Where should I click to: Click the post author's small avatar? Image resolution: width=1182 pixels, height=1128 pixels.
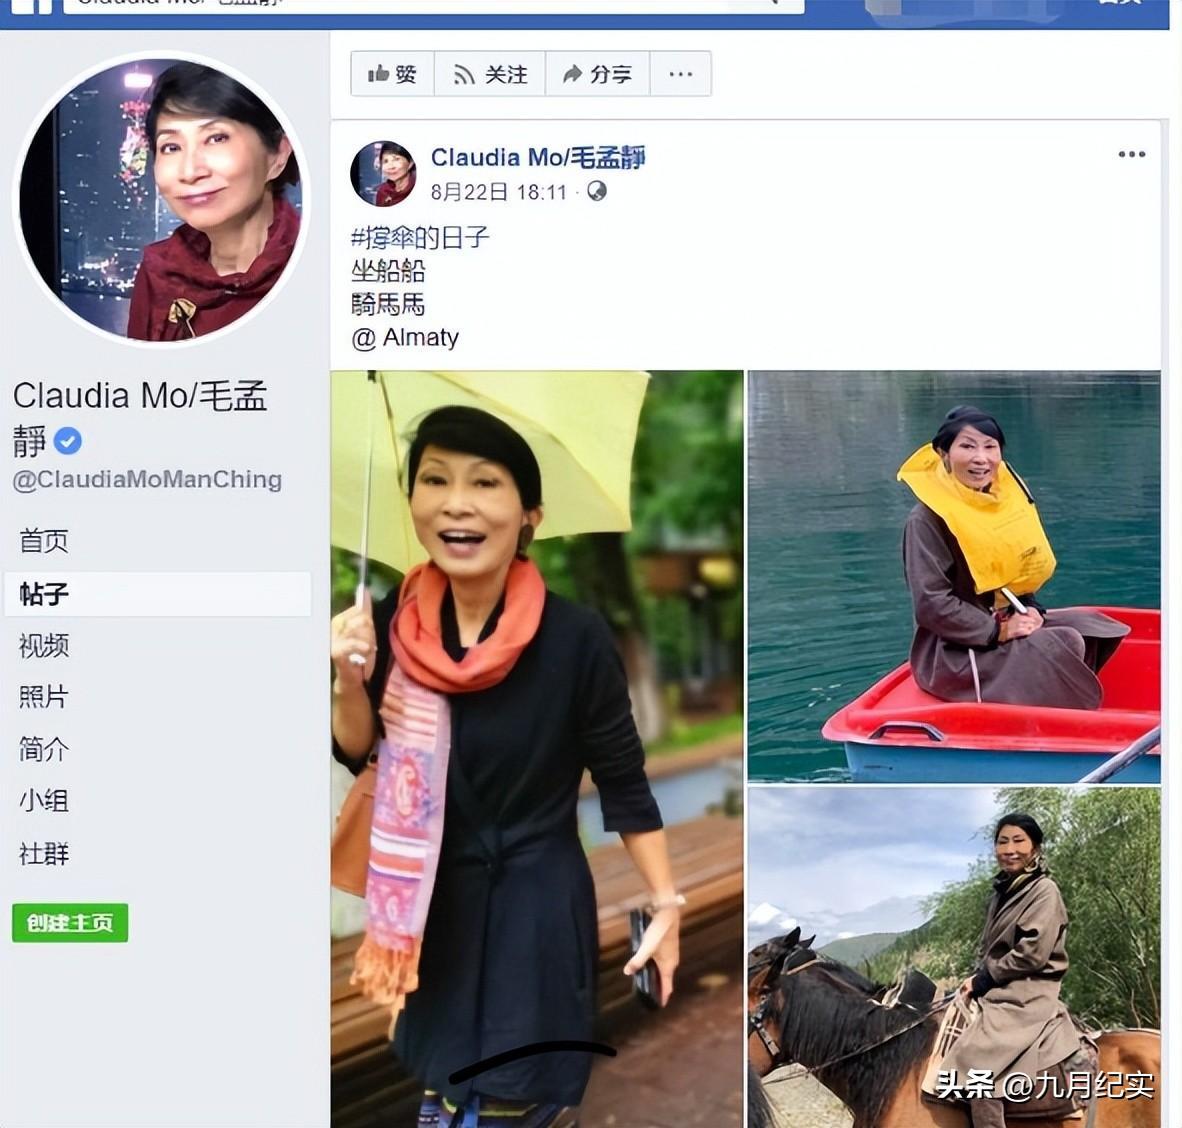pos(384,173)
